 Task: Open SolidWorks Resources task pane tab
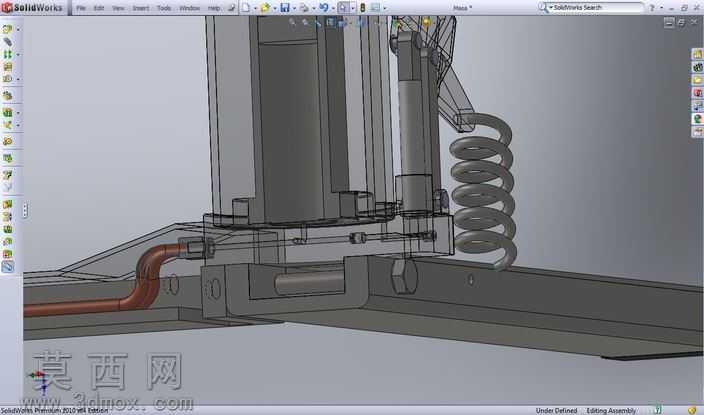pos(697,54)
